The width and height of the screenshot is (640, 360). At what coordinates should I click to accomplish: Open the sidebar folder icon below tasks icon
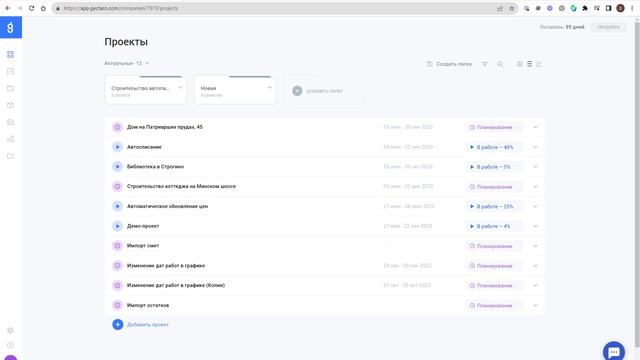[11, 88]
